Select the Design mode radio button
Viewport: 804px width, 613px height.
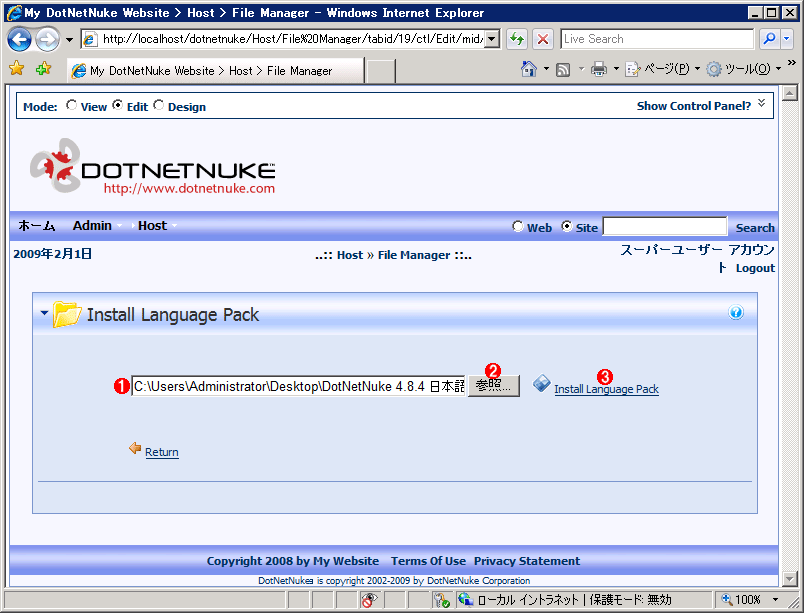[158, 105]
